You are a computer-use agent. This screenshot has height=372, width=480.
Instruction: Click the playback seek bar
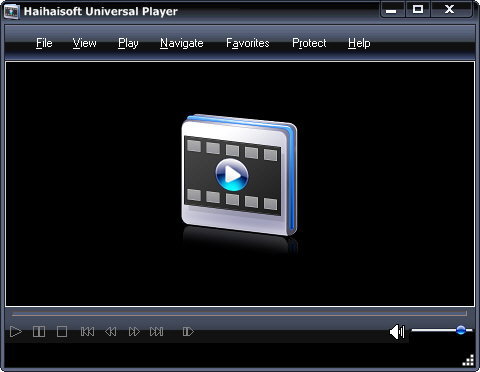tap(239, 314)
